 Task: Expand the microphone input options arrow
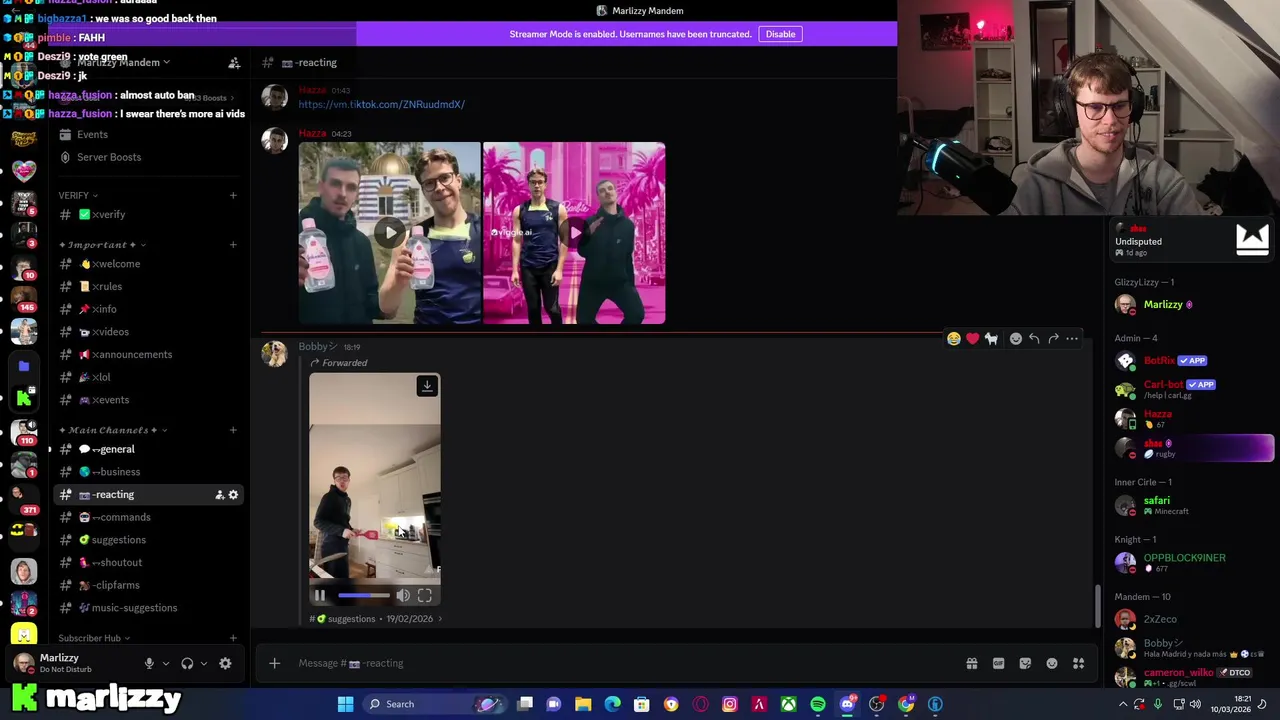[165, 663]
